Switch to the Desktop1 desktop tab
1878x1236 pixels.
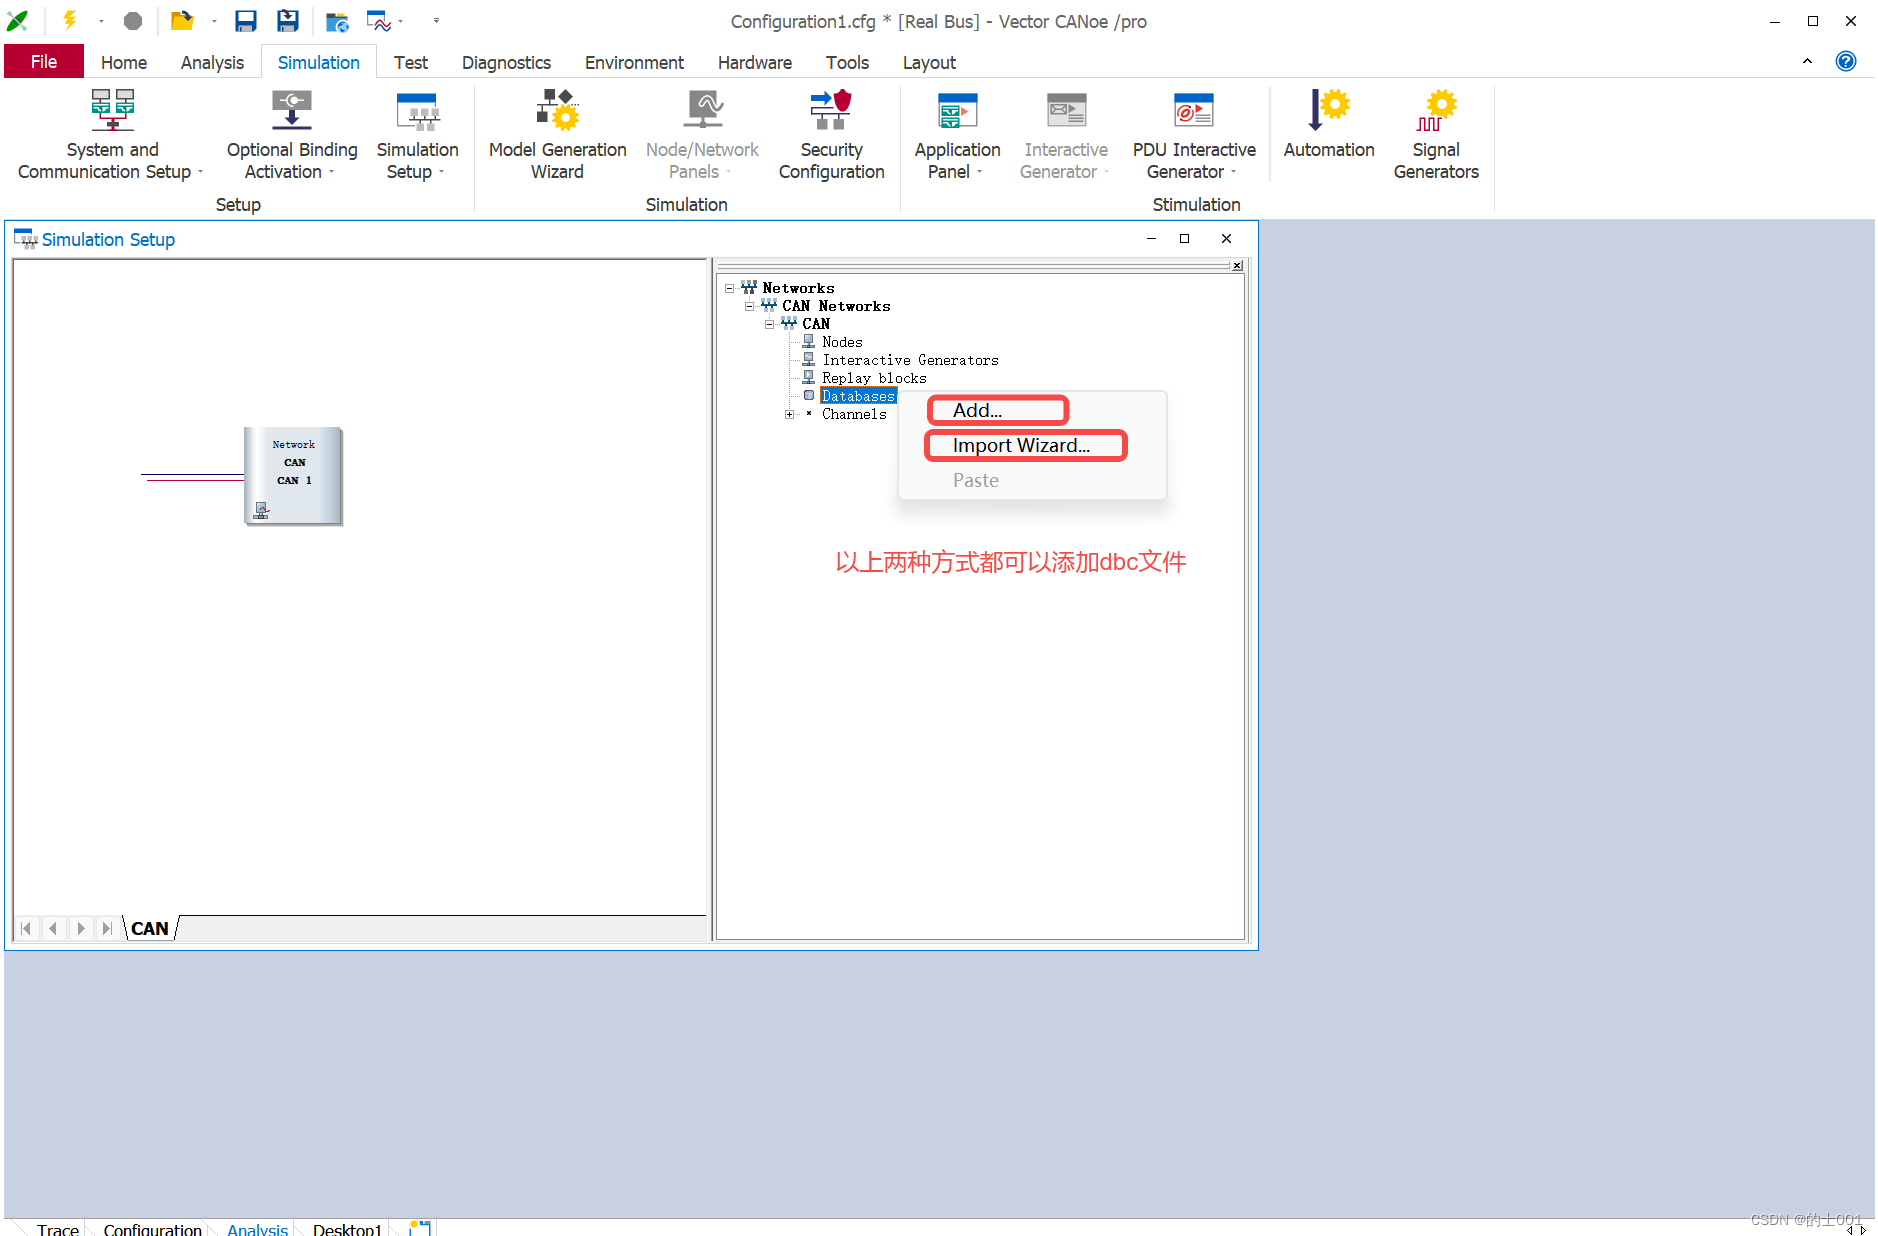click(x=346, y=1229)
